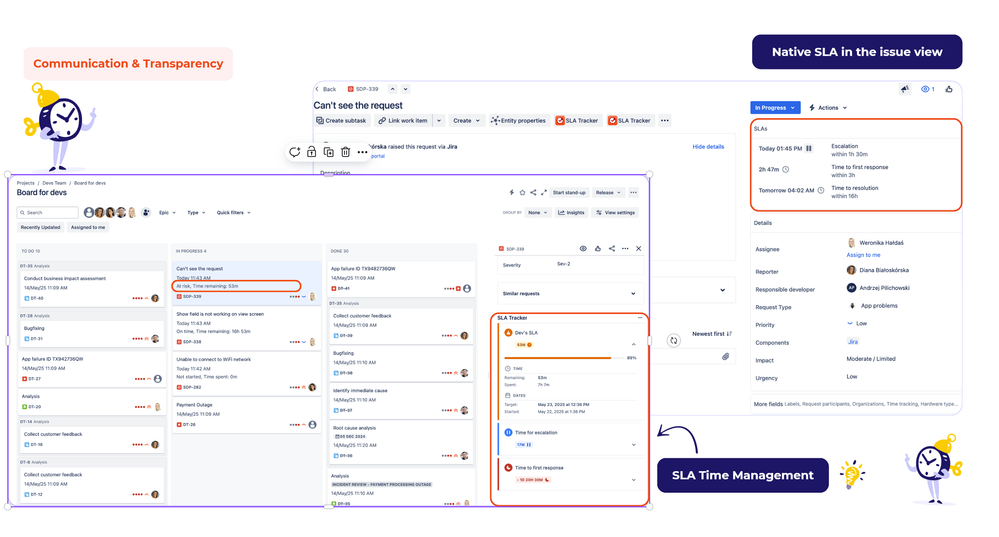
Task: Click the add people icon beside the avatars
Action: (x=146, y=212)
